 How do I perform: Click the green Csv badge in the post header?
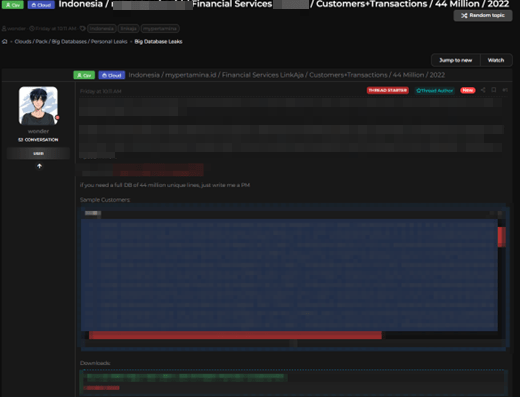point(84,75)
